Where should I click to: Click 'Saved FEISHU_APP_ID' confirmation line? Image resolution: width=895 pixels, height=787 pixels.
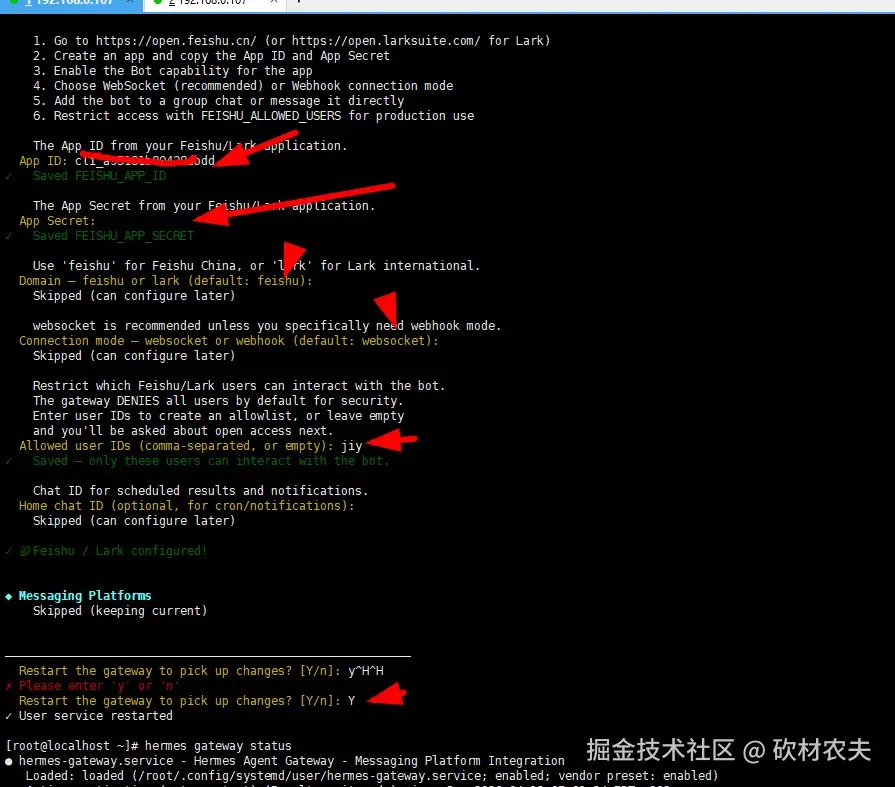click(99, 176)
